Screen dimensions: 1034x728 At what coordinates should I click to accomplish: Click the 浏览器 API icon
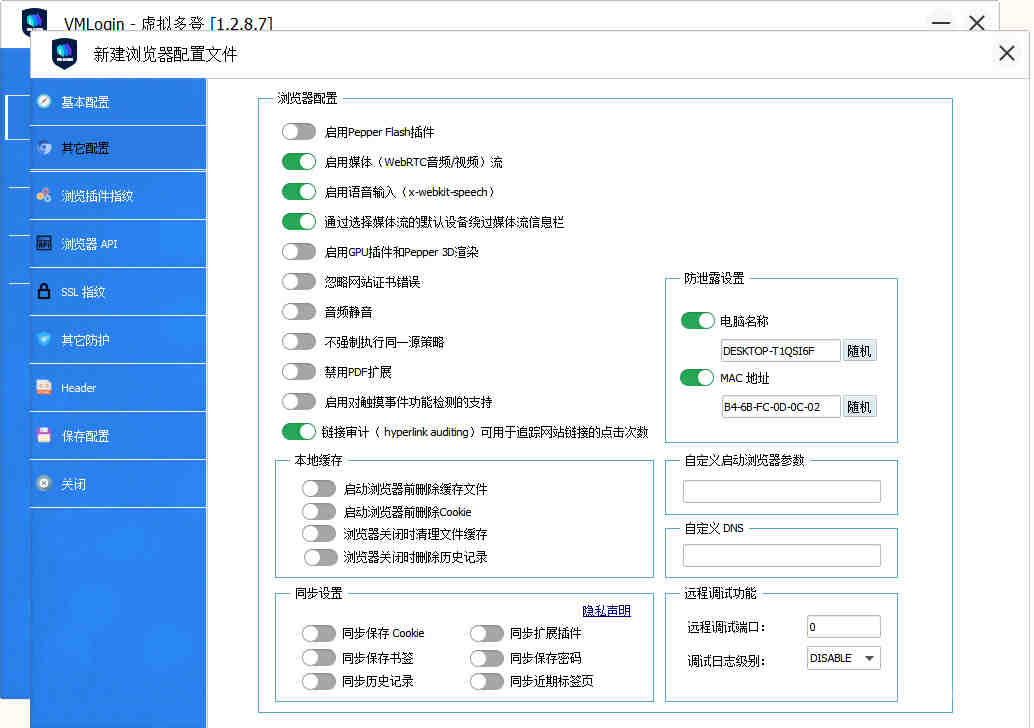44,243
